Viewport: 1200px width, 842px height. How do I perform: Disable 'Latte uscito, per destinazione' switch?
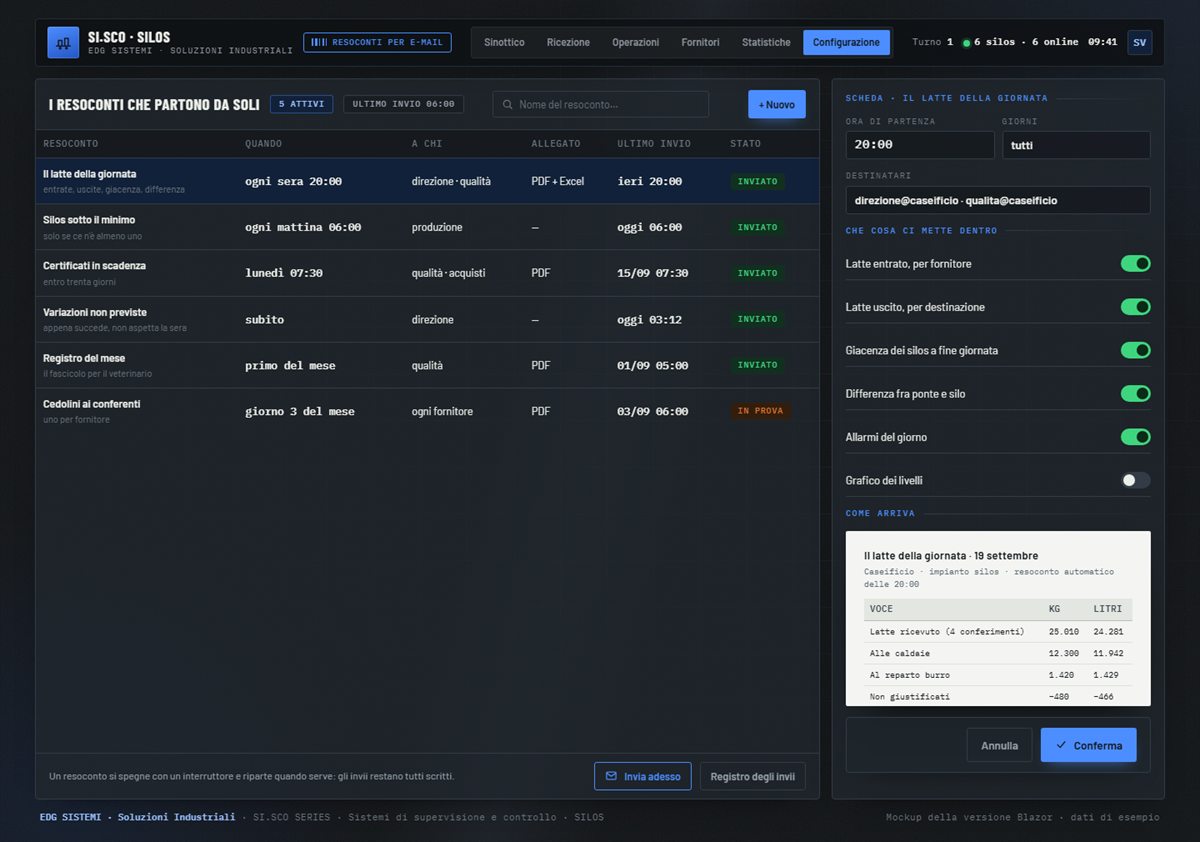point(1135,307)
